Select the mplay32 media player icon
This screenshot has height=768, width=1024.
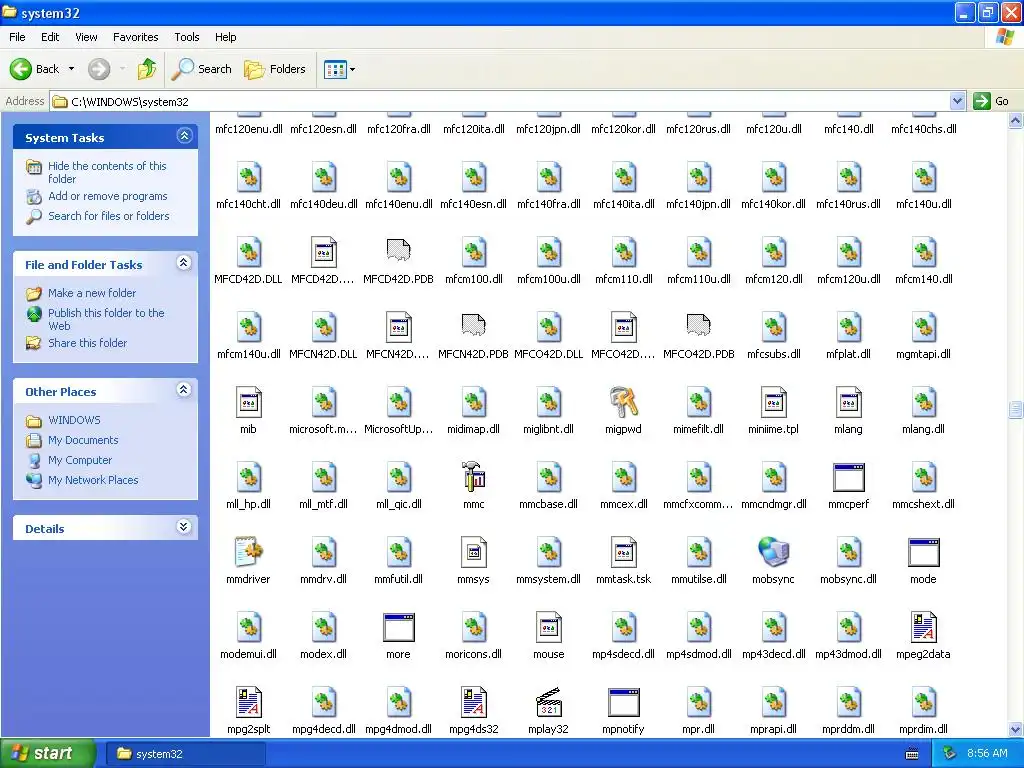click(549, 702)
